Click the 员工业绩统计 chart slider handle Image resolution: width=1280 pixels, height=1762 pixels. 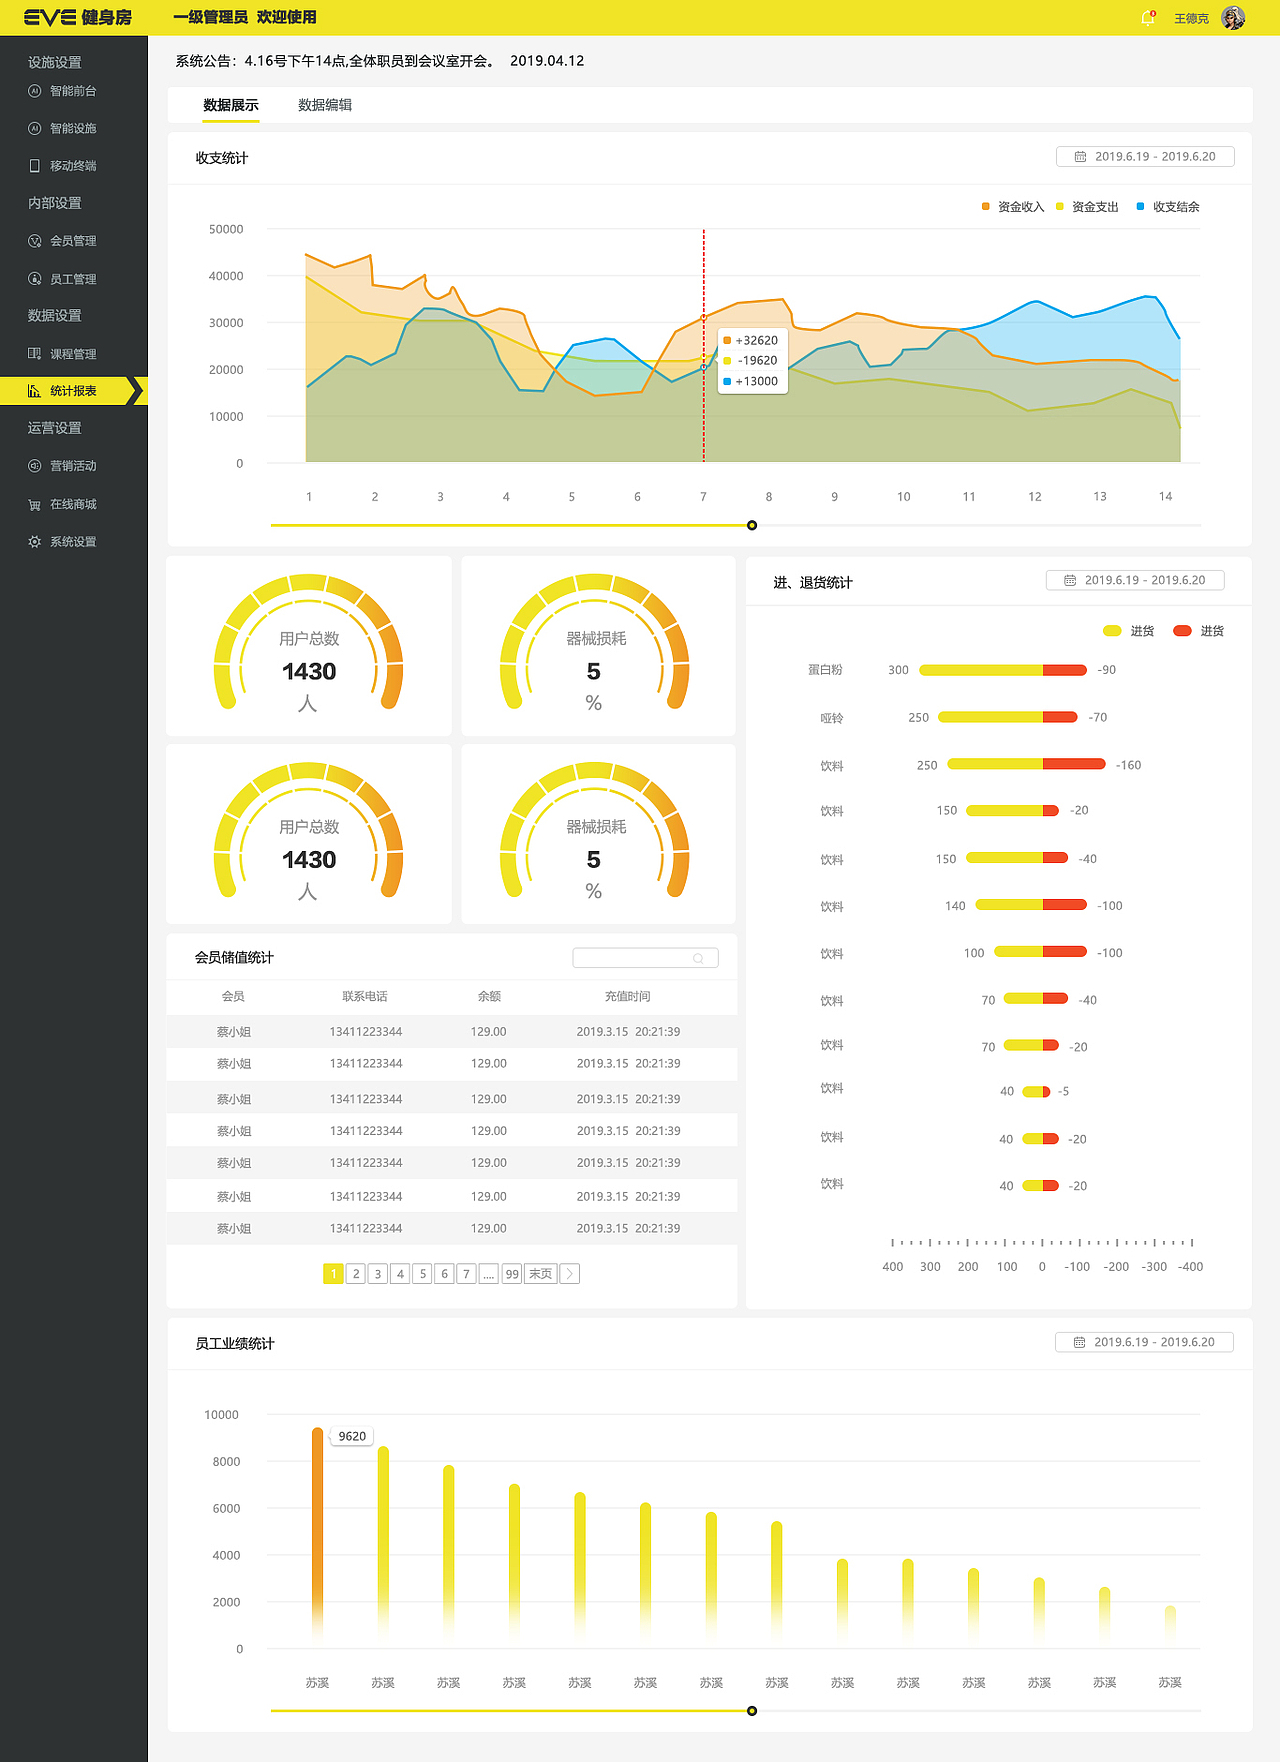click(x=752, y=1711)
